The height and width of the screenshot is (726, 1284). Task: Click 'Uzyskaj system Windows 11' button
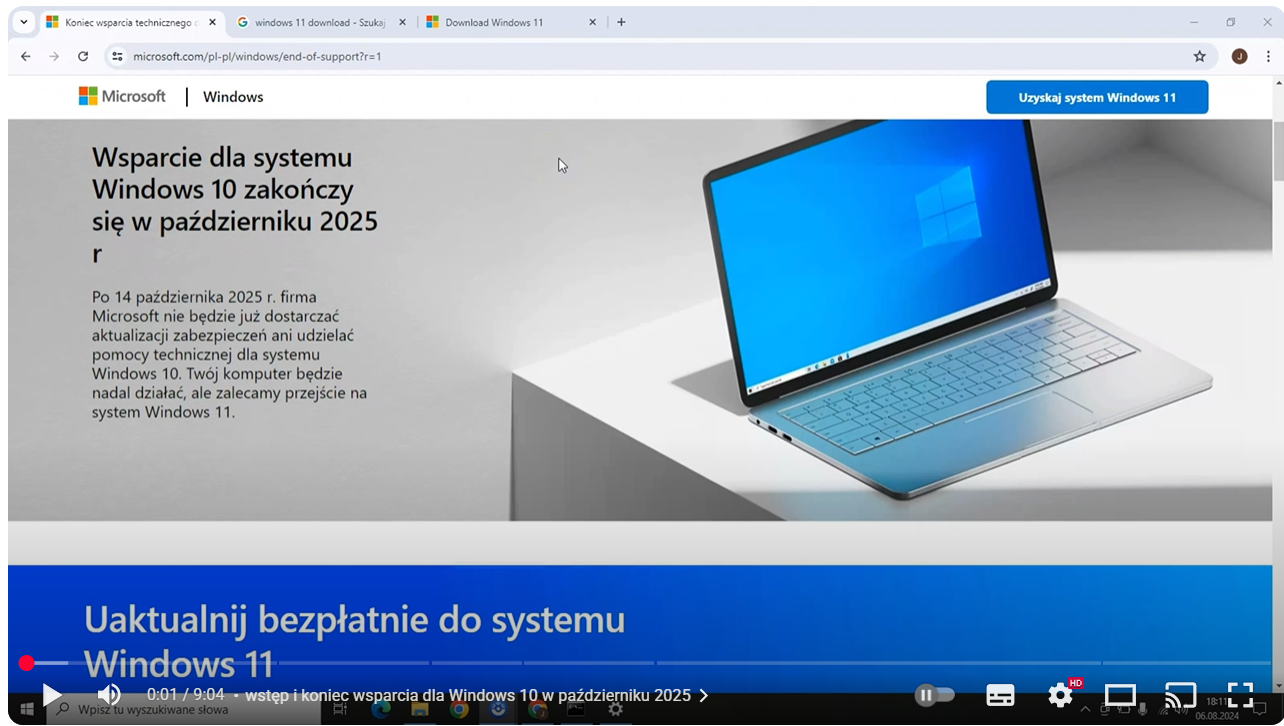pyautogui.click(x=1096, y=97)
